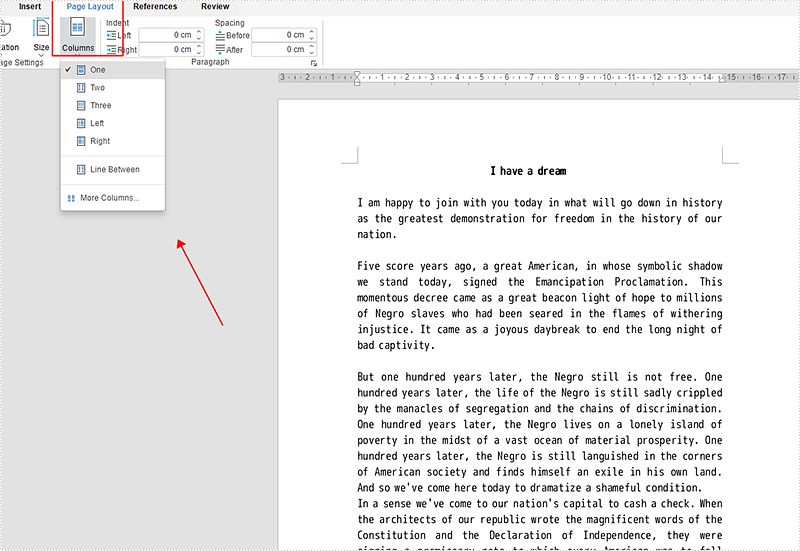
Task: Click the word 'Emancipation' in document
Action: pyautogui.click(x=569, y=282)
